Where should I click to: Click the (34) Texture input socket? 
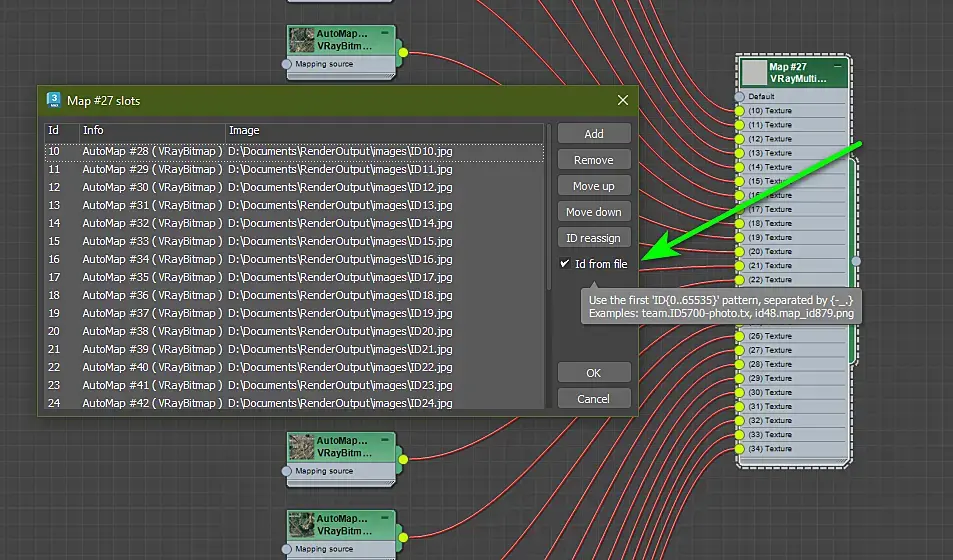click(x=740, y=449)
